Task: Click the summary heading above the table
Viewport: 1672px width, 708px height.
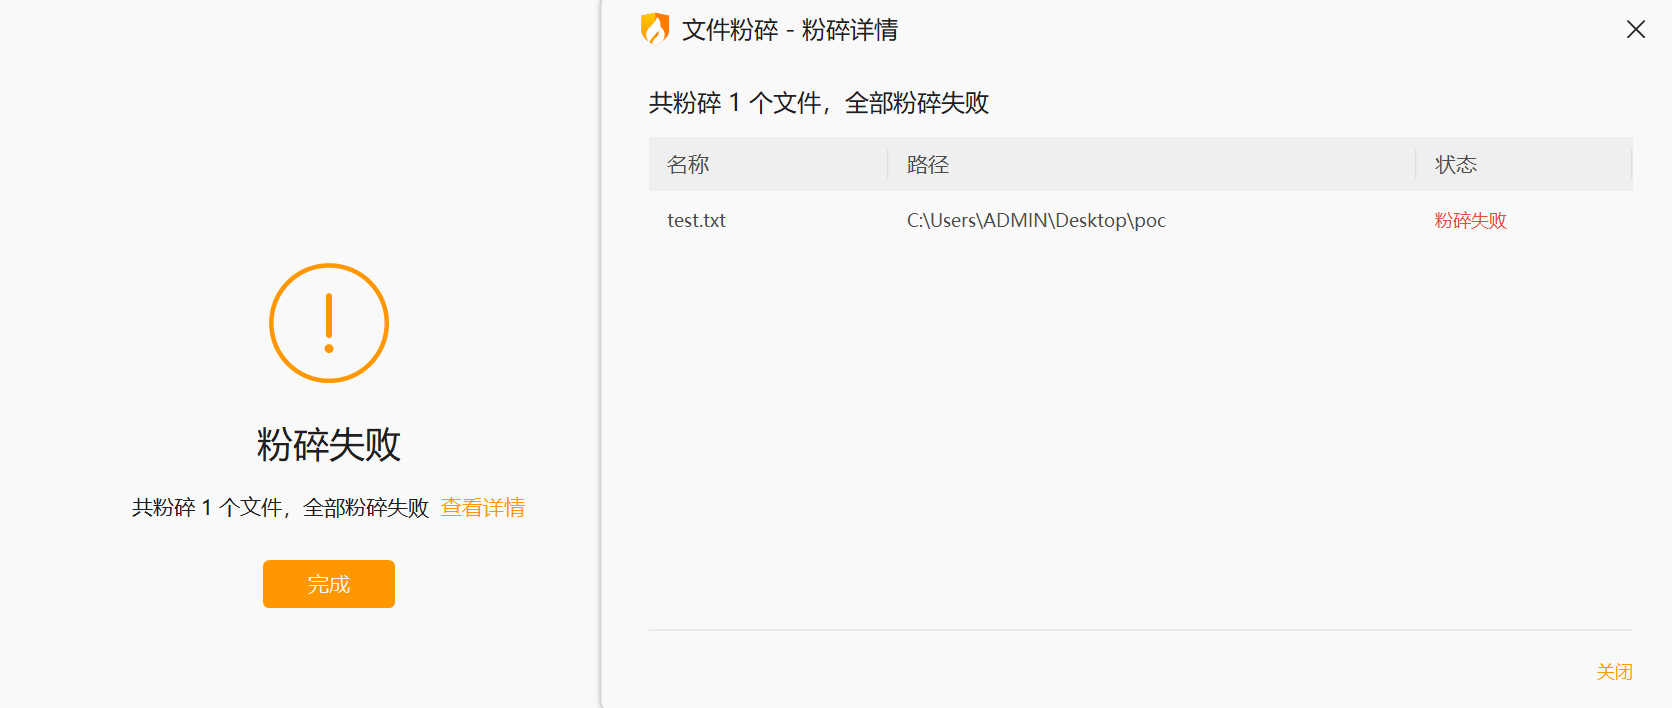Action: click(x=818, y=103)
